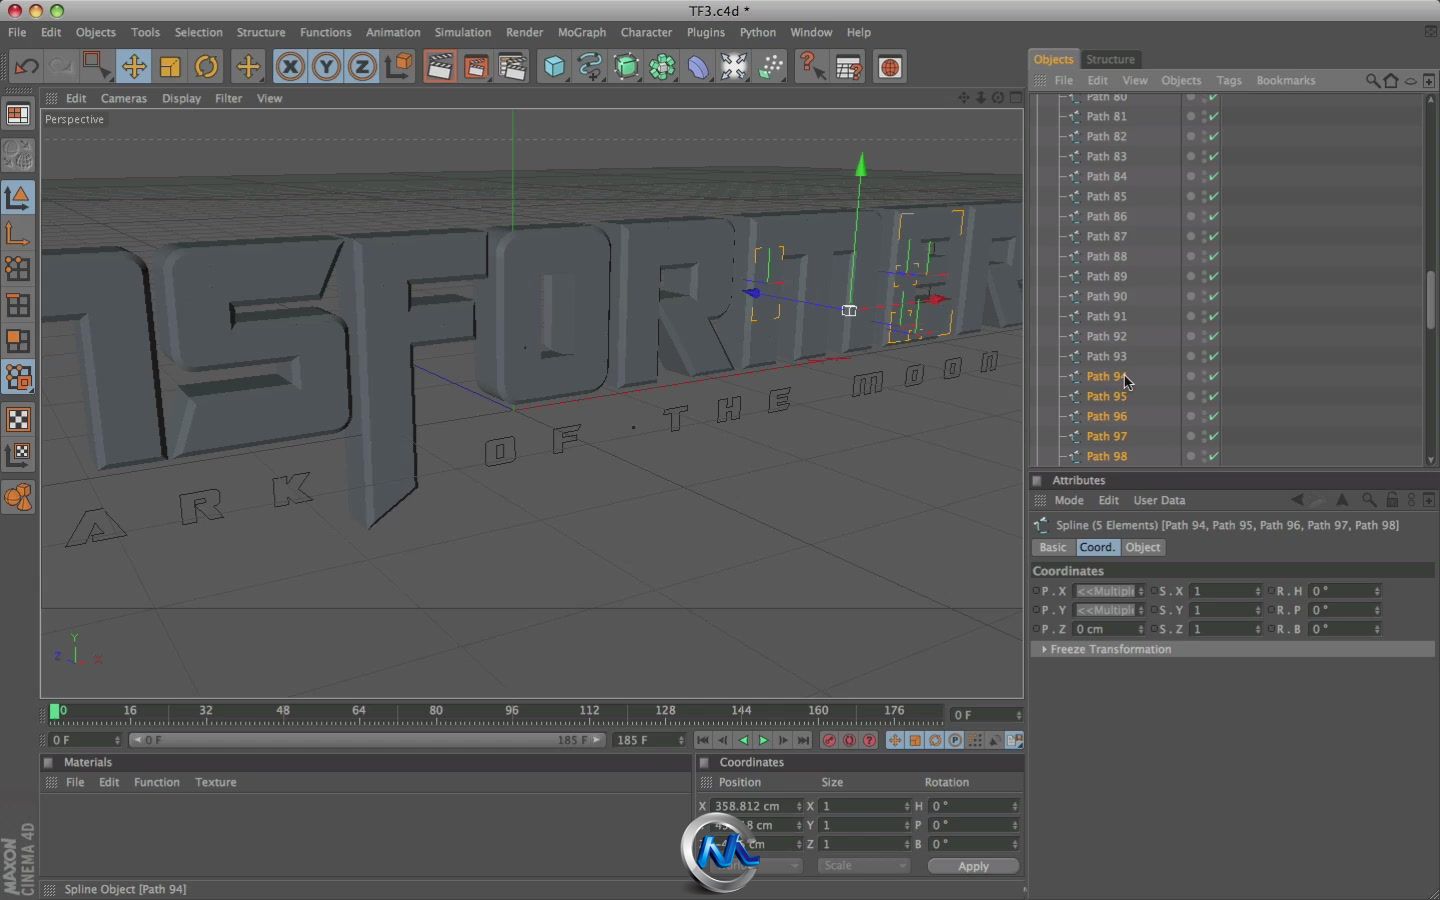The image size is (1440, 900).
Task: Switch to the Structure tab
Action: tap(1110, 59)
